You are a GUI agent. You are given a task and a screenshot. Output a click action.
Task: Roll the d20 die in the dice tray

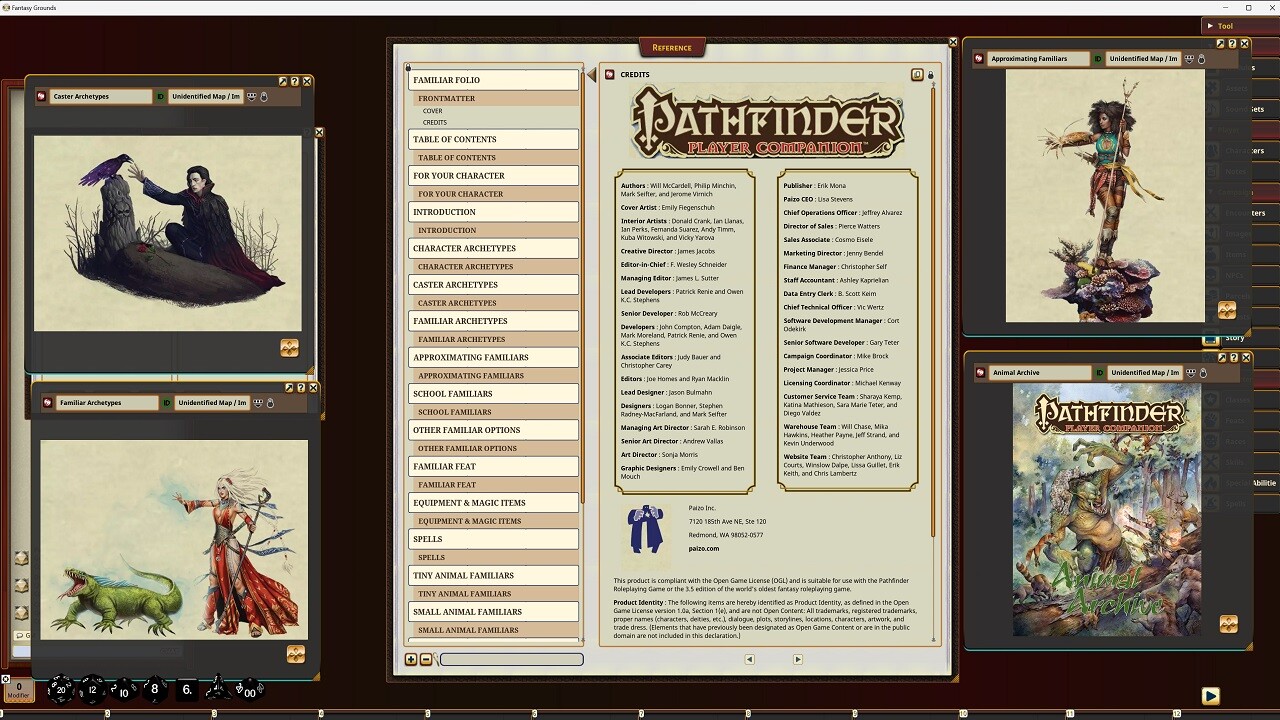click(x=60, y=689)
